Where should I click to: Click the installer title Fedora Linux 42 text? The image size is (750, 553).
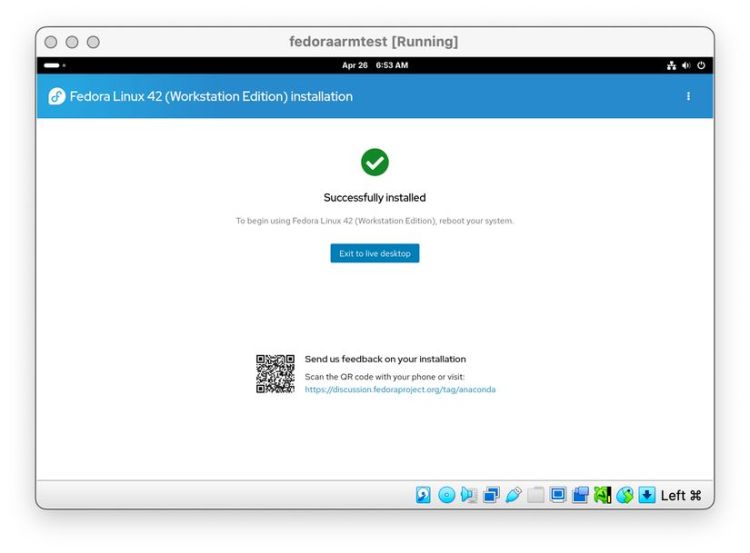211,96
